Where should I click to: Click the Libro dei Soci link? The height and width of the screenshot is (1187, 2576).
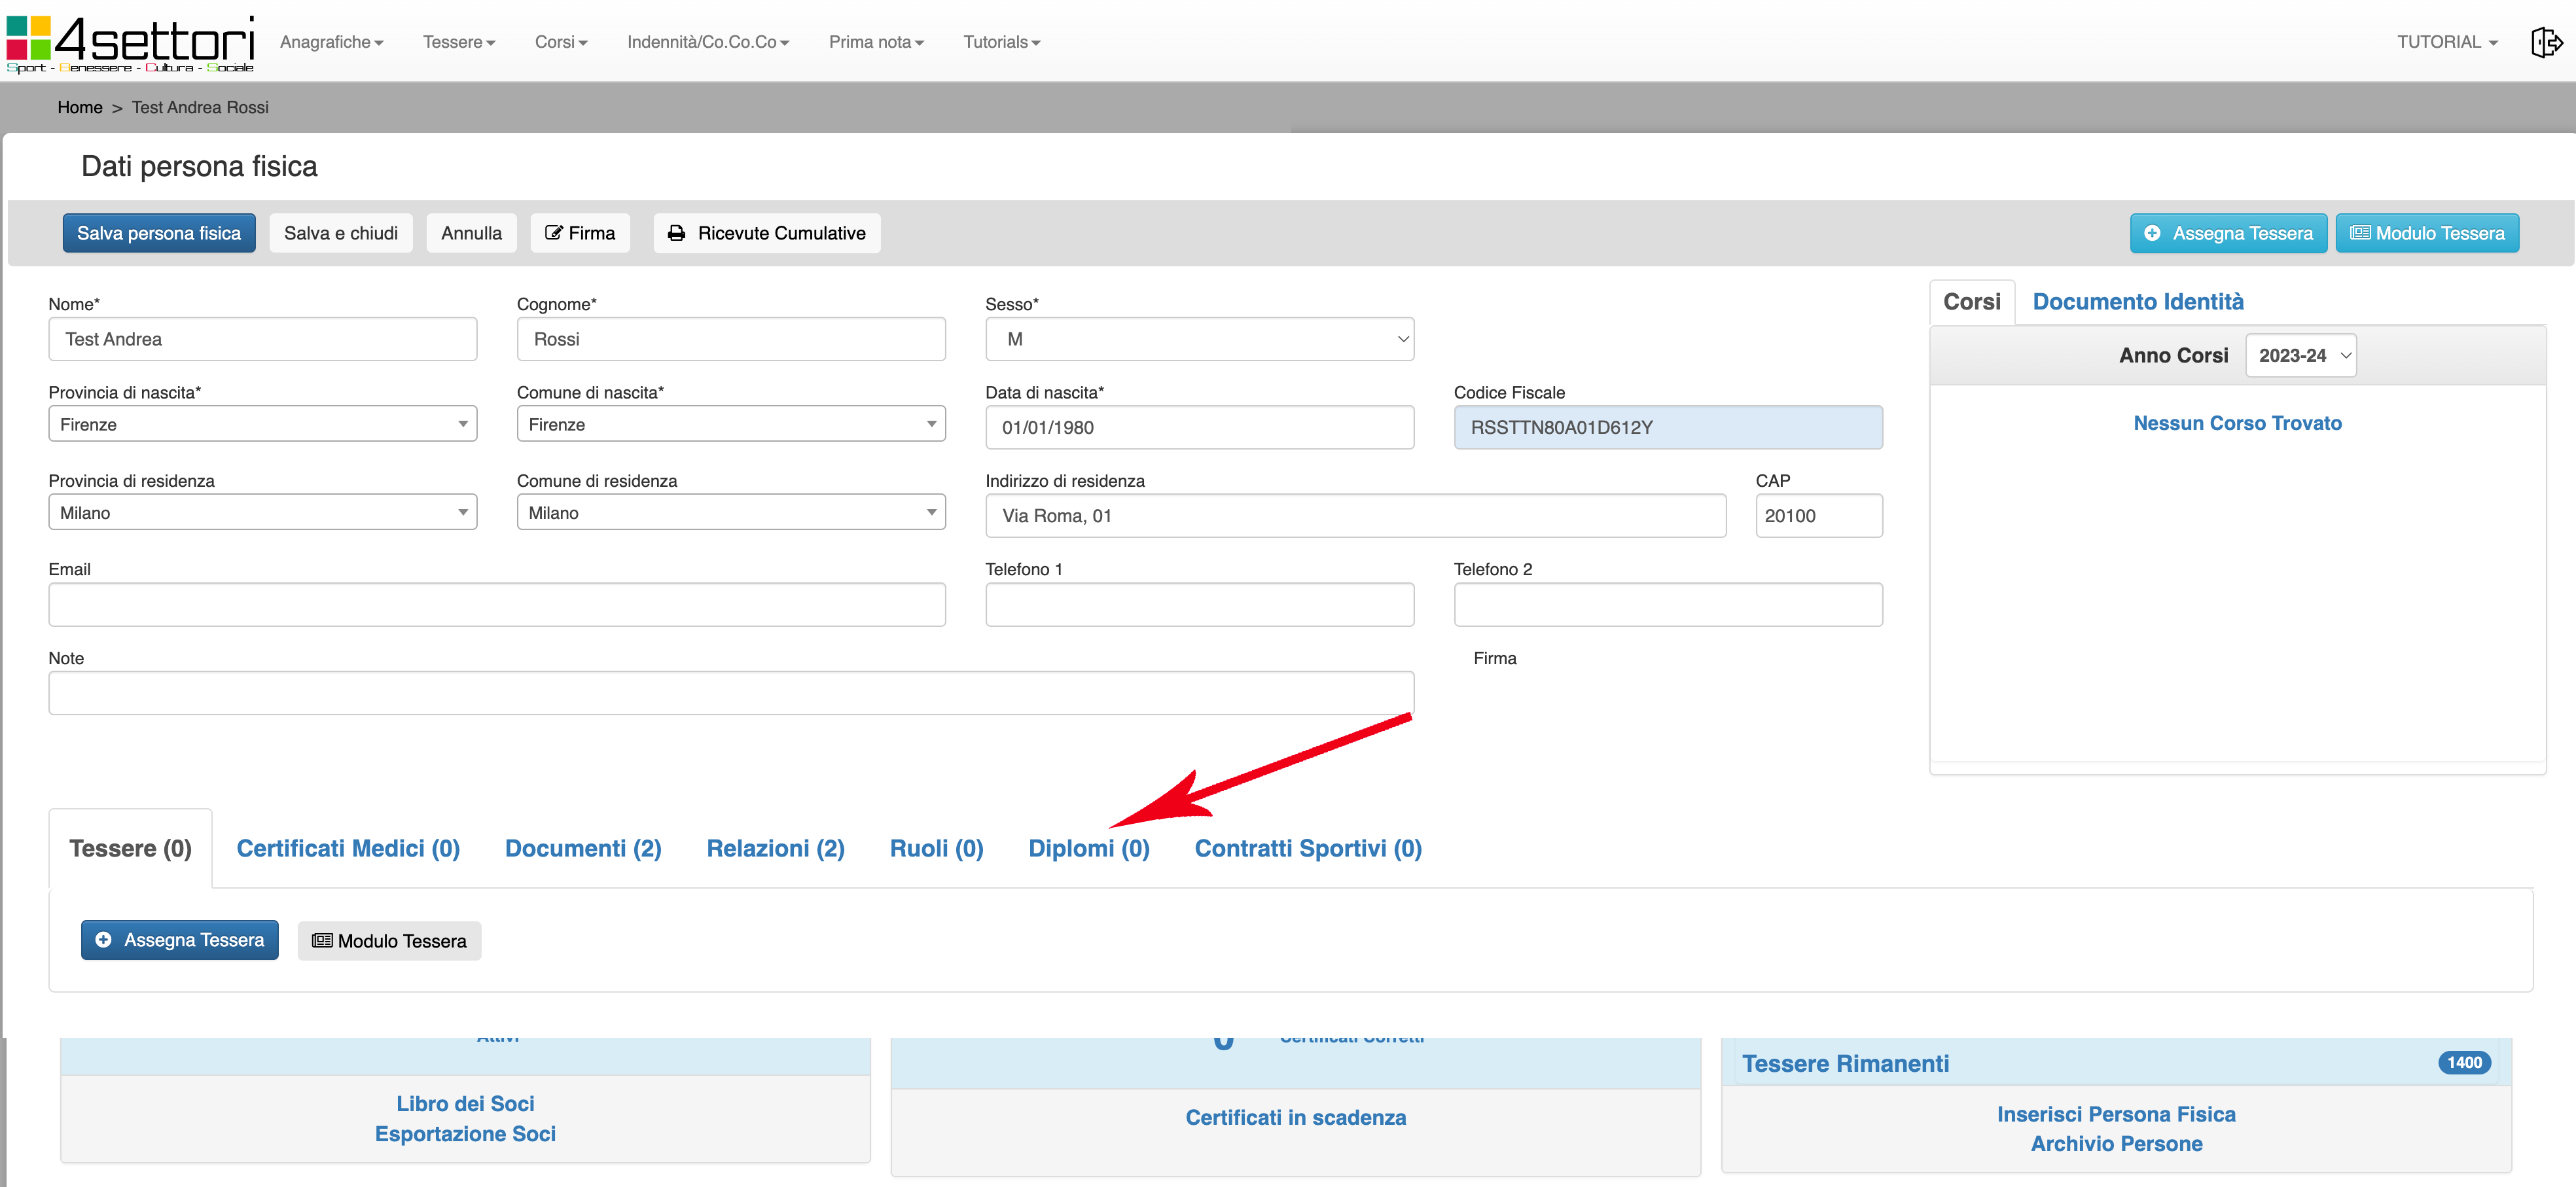click(x=465, y=1103)
